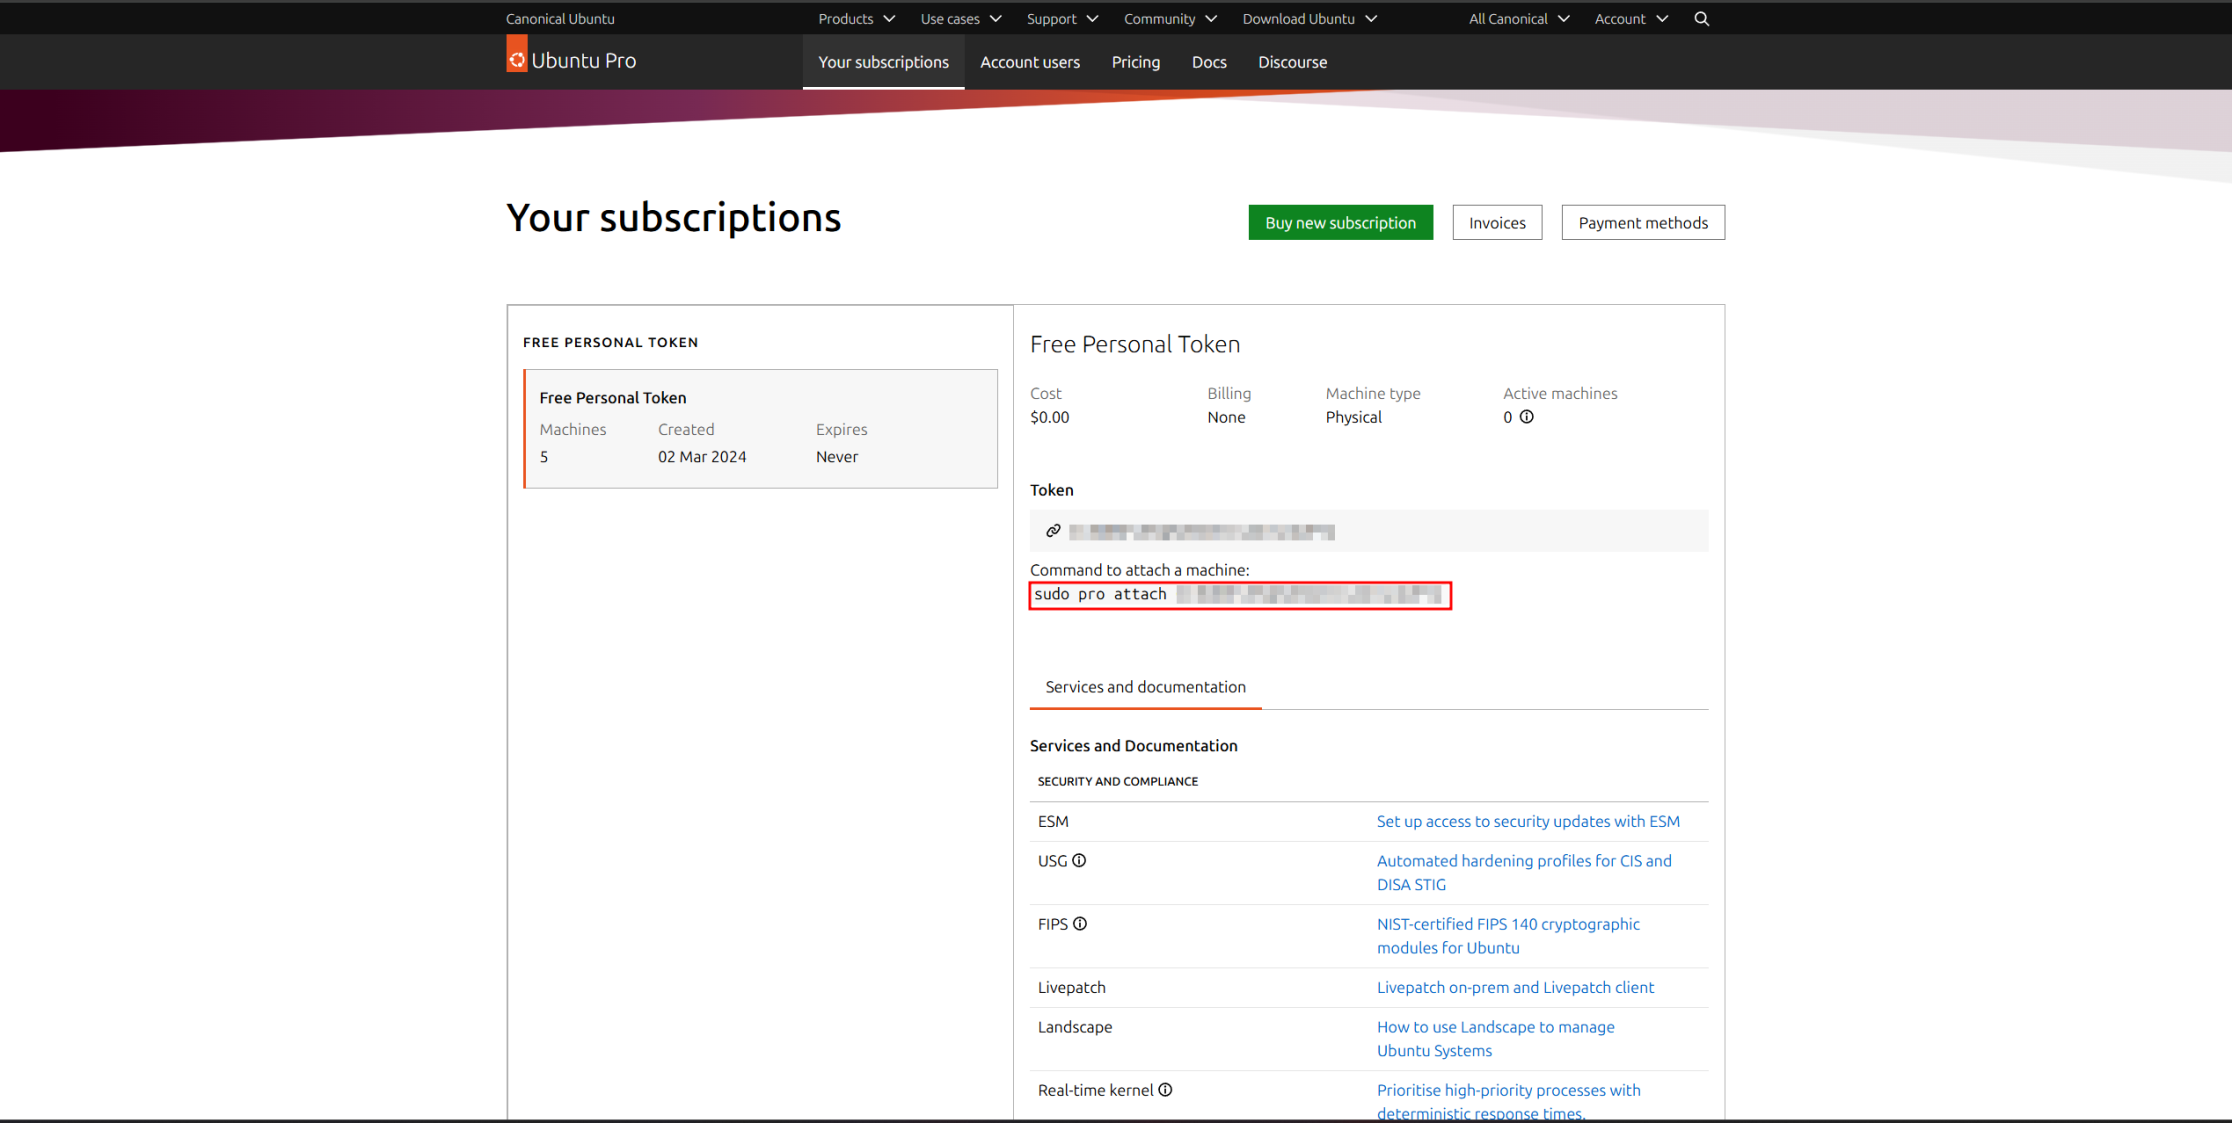
Task: Open ESM security updates setup link
Action: tap(1528, 821)
